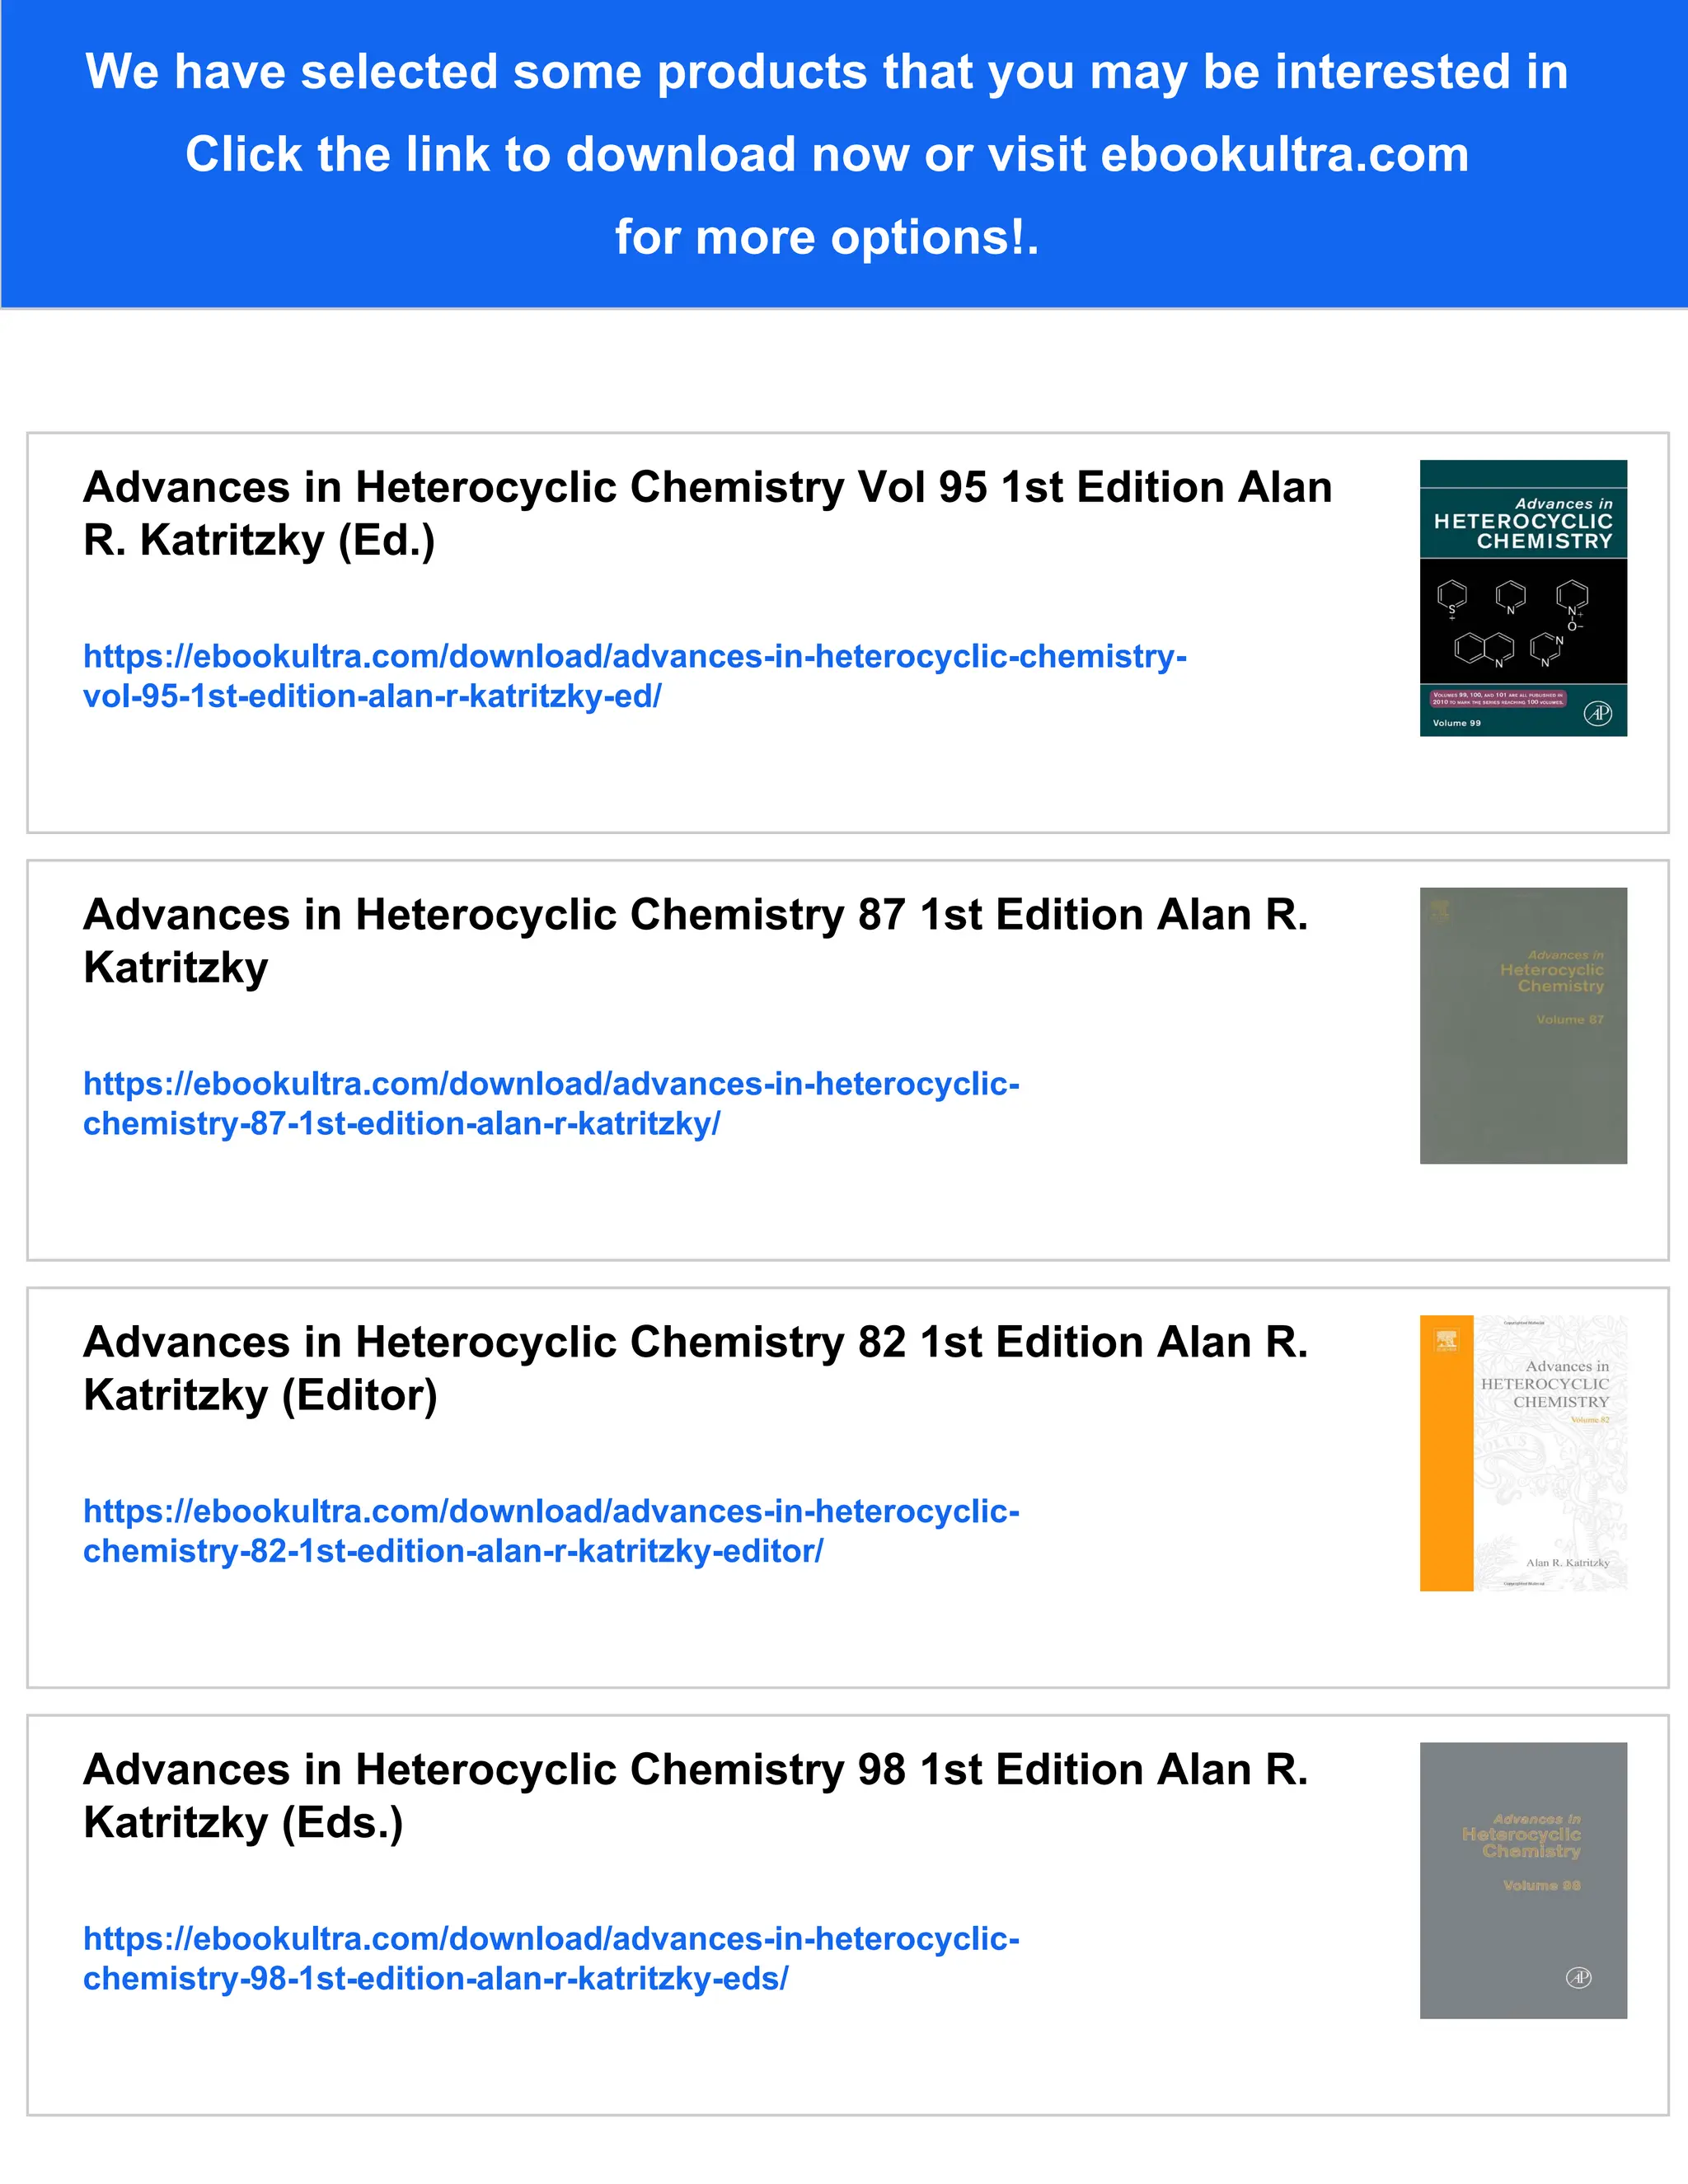Screen dimensions: 1688x2184
Task: Open the Vol 95 download link
Action: point(635,676)
